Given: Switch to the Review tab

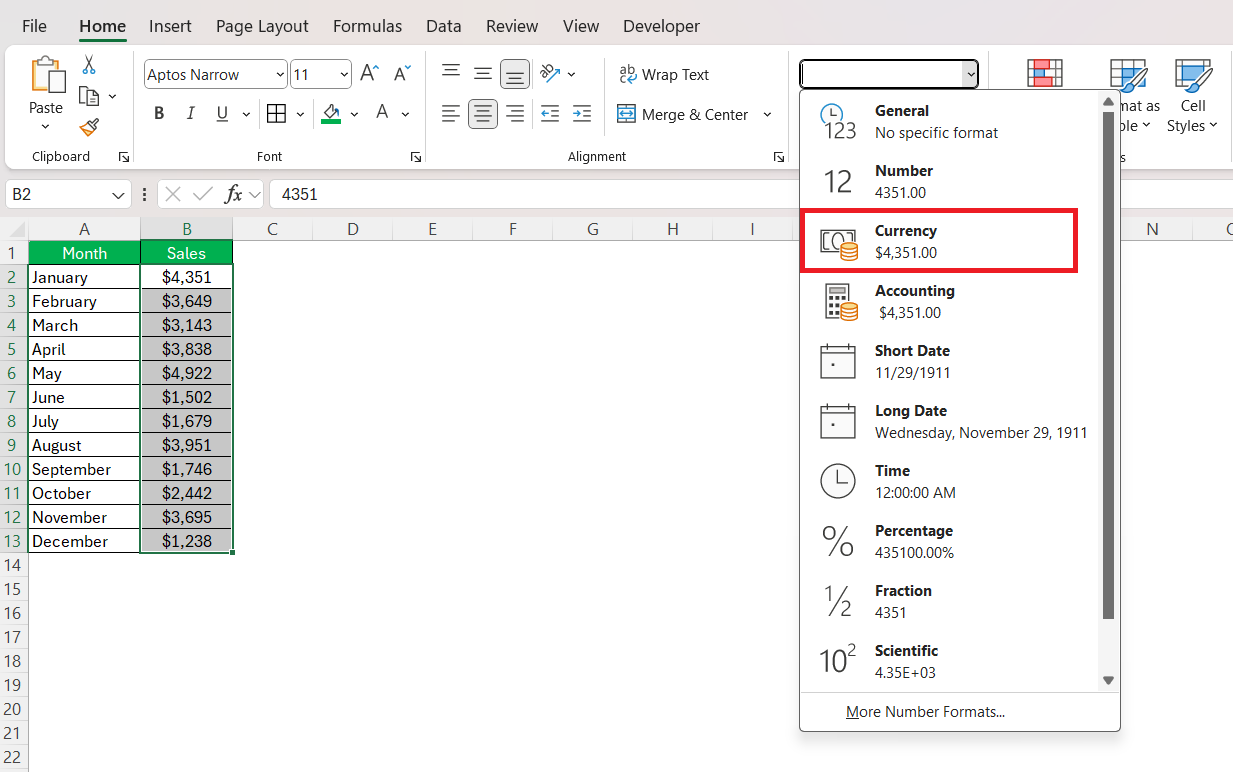Looking at the screenshot, I should click(x=512, y=26).
